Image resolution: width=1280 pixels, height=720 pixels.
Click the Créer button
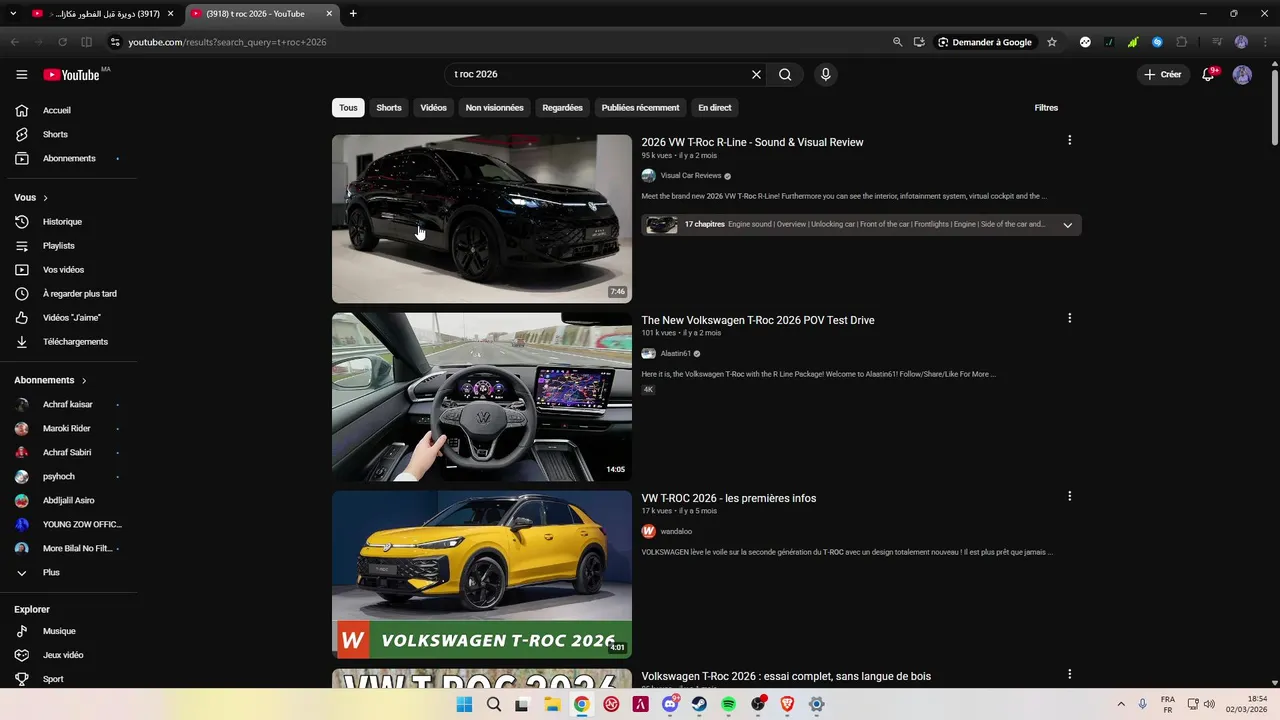pyautogui.click(x=1163, y=75)
